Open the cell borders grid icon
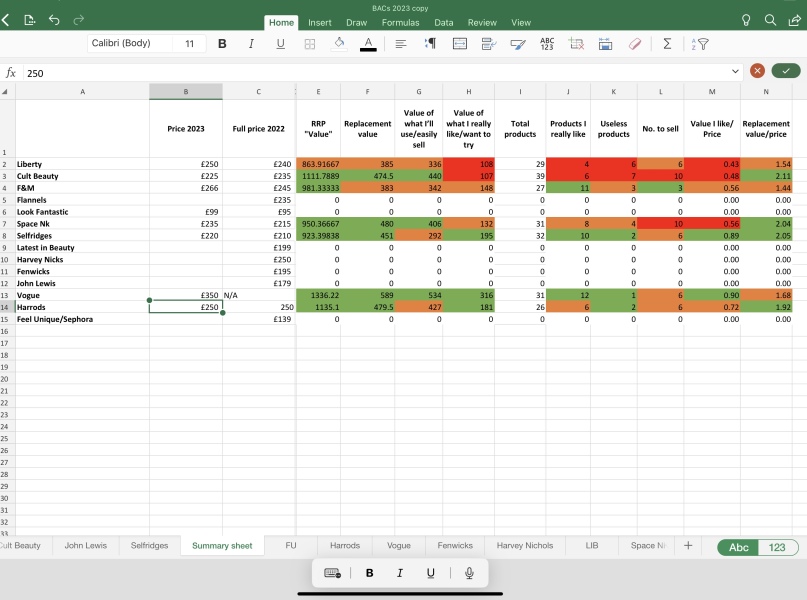 [x=311, y=43]
